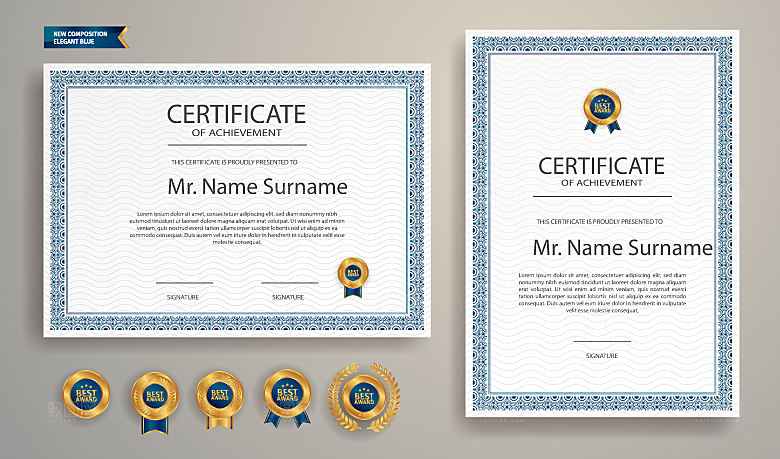Select the badge with gold ribbon tail
Screen dimensions: 780x459
point(219,399)
